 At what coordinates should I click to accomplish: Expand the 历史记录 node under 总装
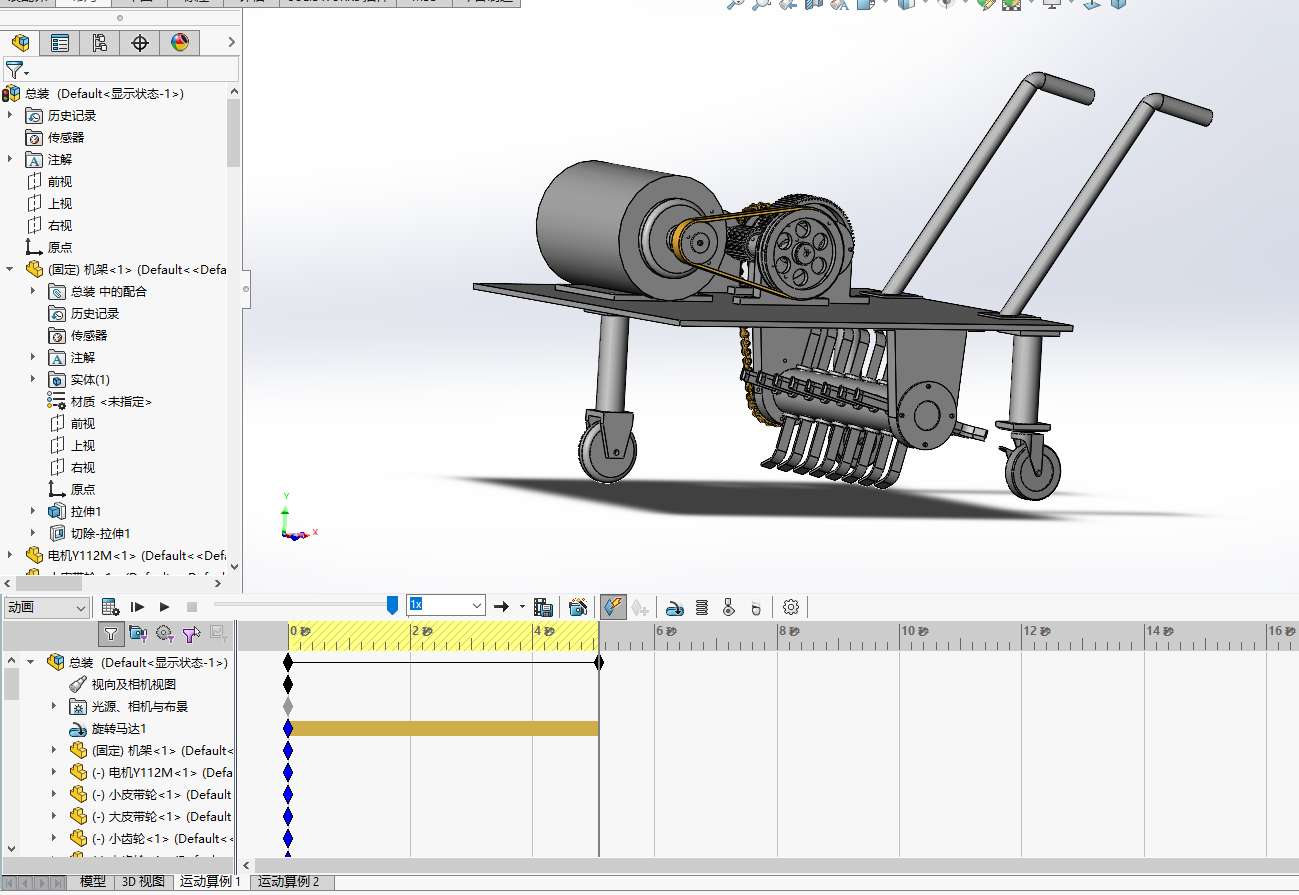(x=11, y=116)
